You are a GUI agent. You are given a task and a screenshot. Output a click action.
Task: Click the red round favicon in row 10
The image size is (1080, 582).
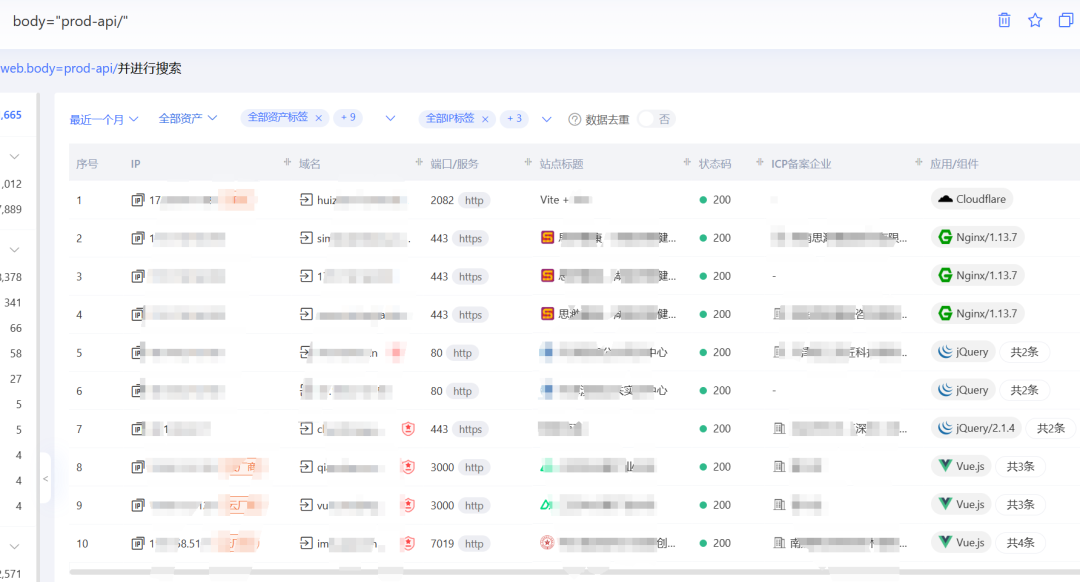click(x=547, y=543)
